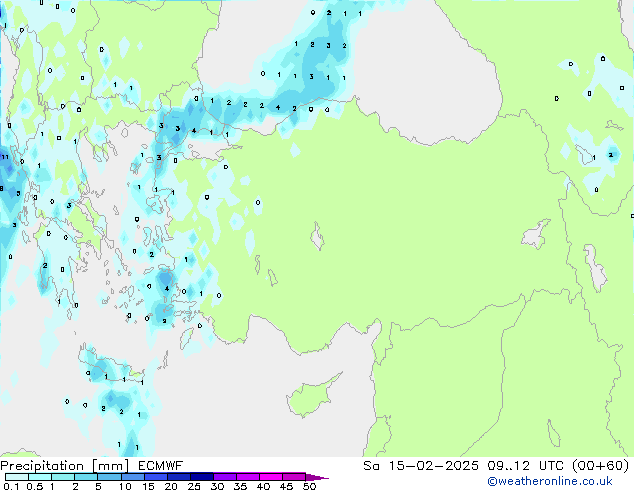Click the '09..12 UTC' time label
634x490 pixels.
(528, 466)
